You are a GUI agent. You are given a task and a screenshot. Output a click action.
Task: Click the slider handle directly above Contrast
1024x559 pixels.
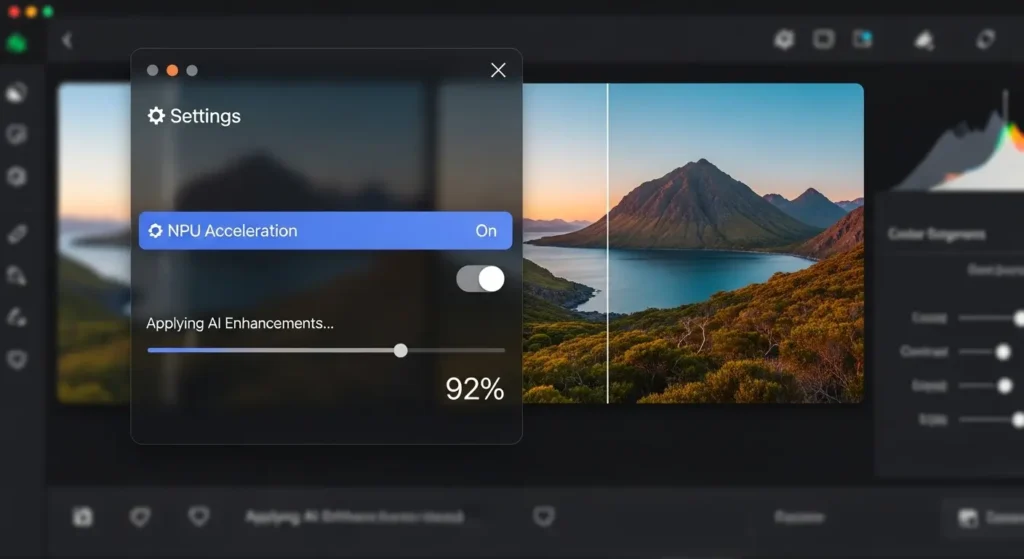pyautogui.click(x=1018, y=318)
